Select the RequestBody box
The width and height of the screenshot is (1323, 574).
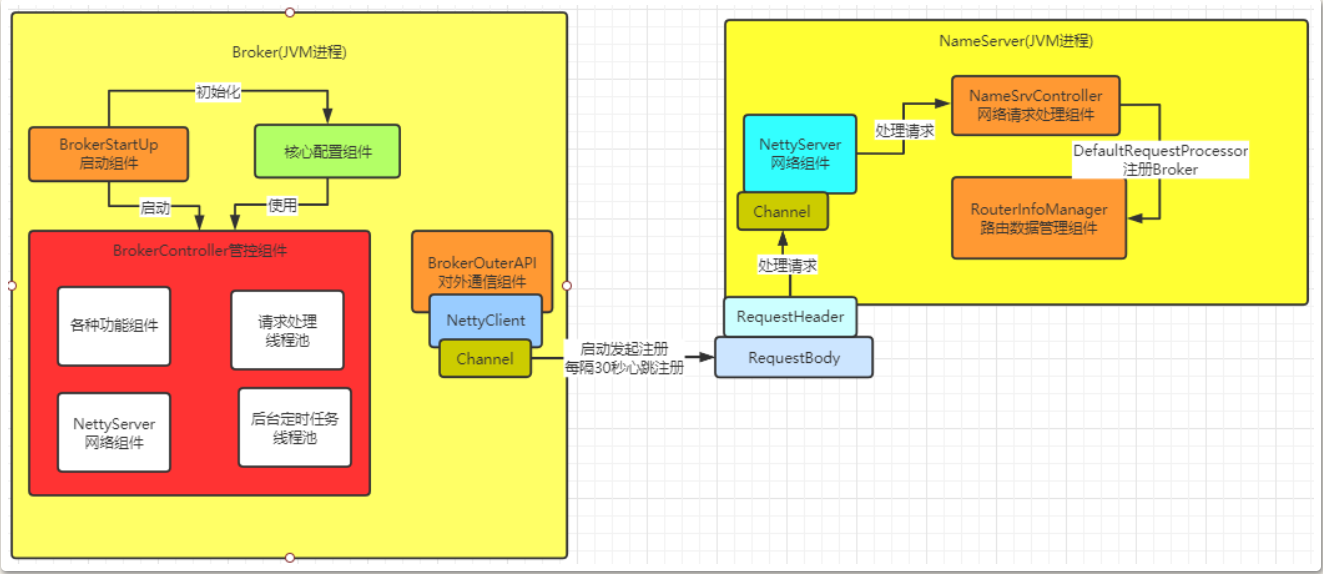[794, 357]
